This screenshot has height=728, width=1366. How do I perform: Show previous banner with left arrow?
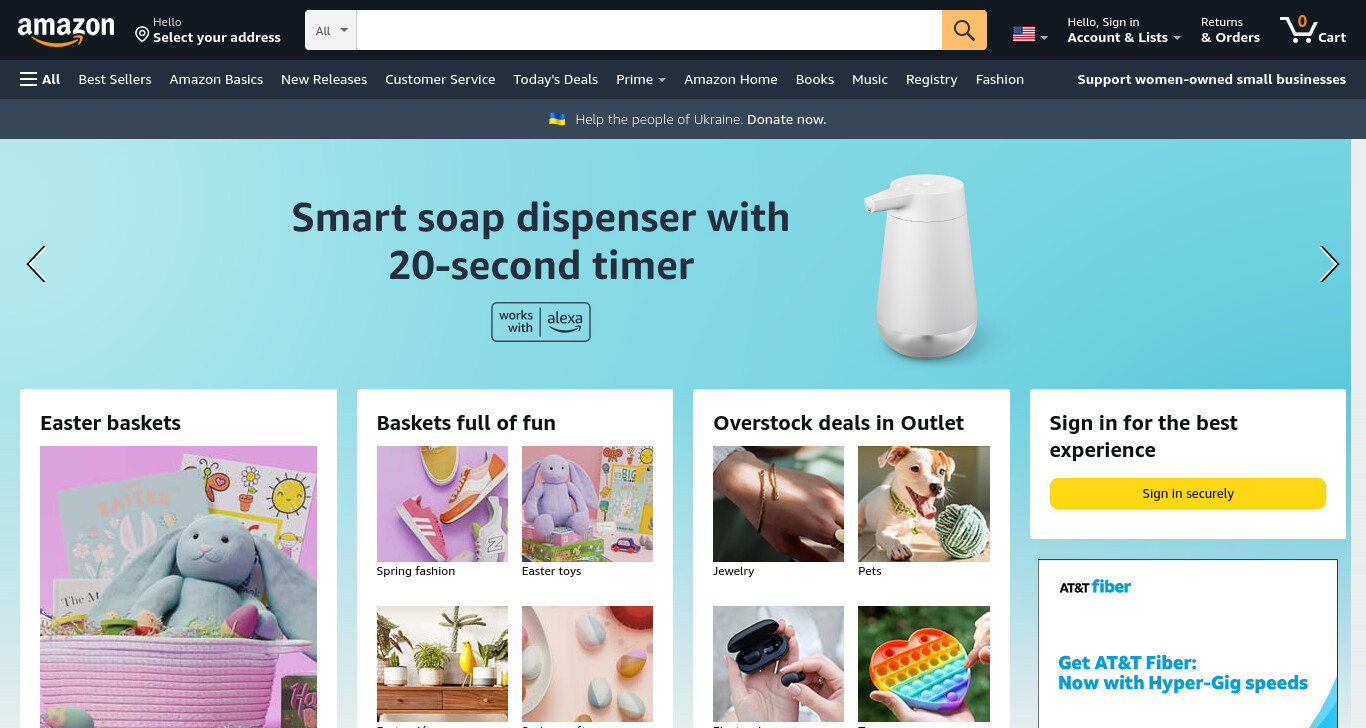point(36,264)
